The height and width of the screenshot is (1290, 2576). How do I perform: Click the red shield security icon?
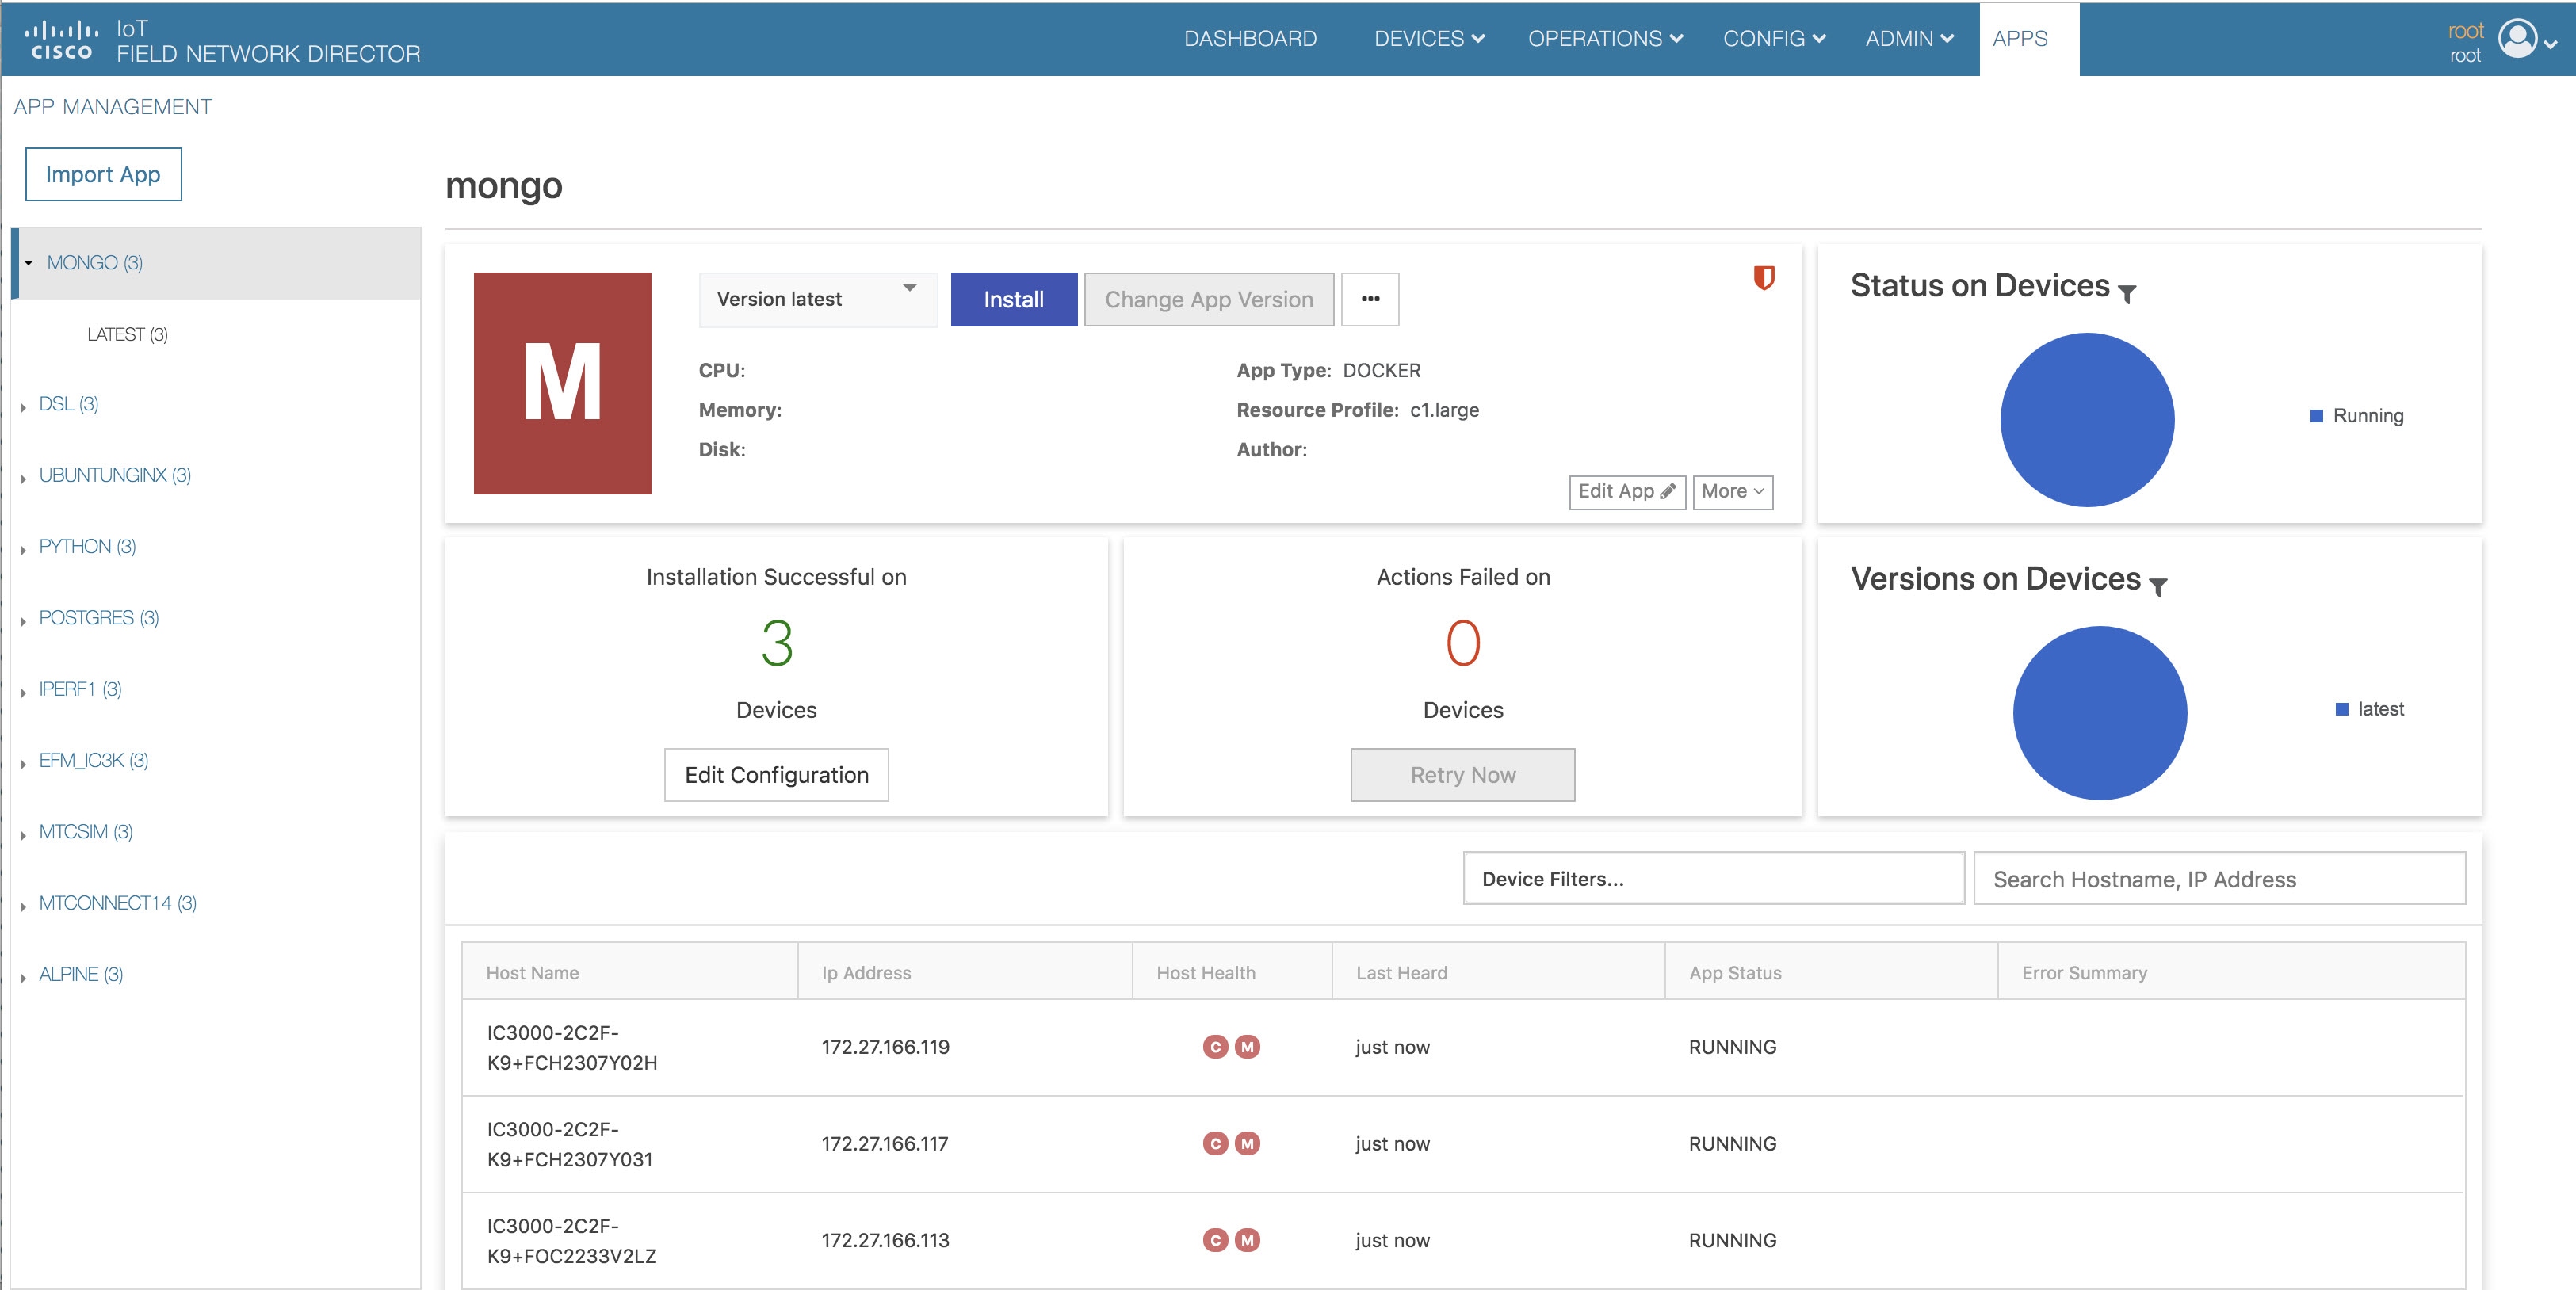coord(1764,277)
